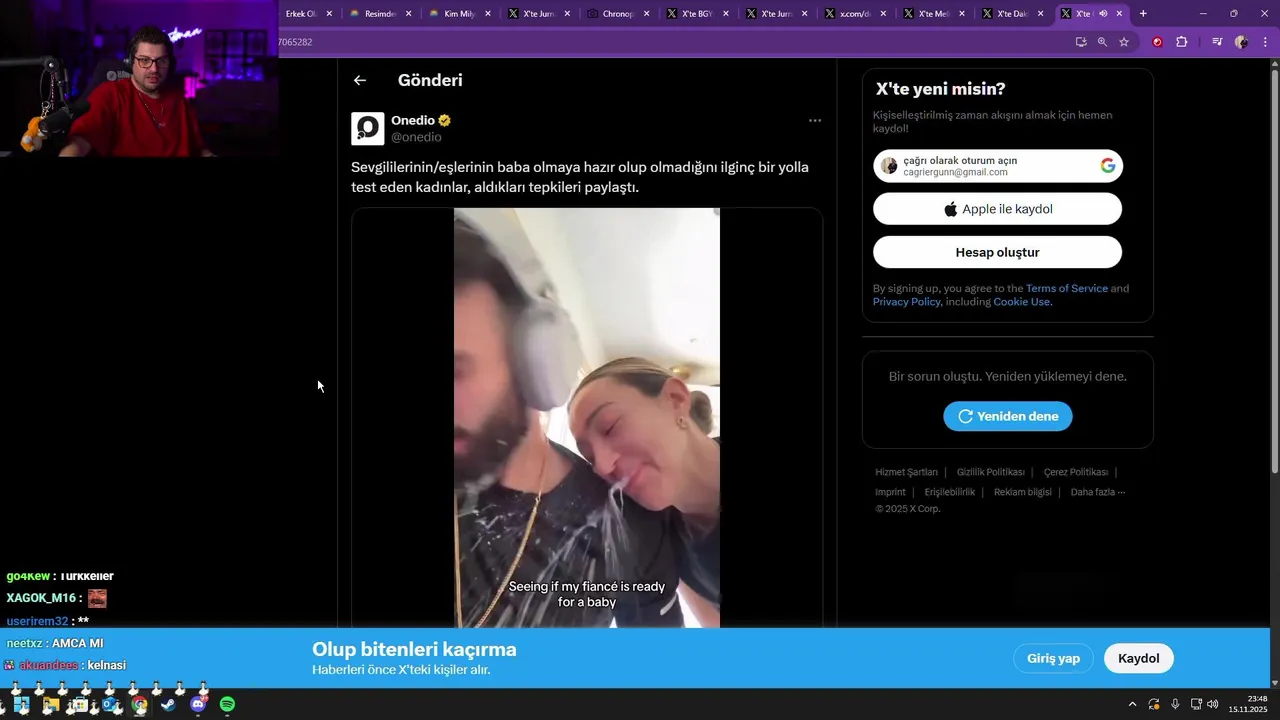Open the Cookie Use link
Image resolution: width=1280 pixels, height=720 pixels.
1021,302
